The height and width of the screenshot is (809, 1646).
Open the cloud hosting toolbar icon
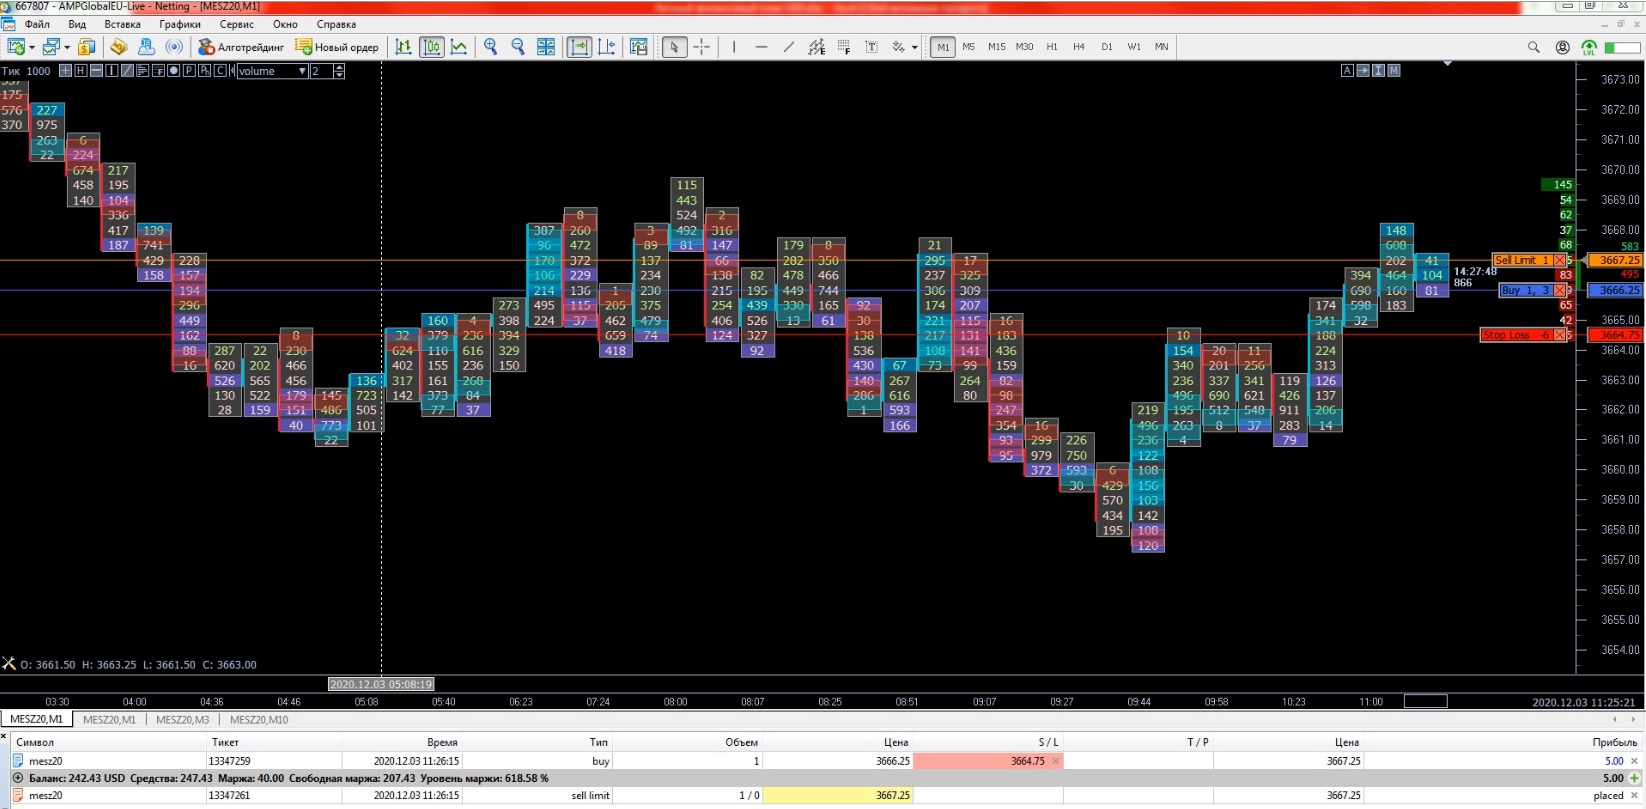click(x=147, y=47)
